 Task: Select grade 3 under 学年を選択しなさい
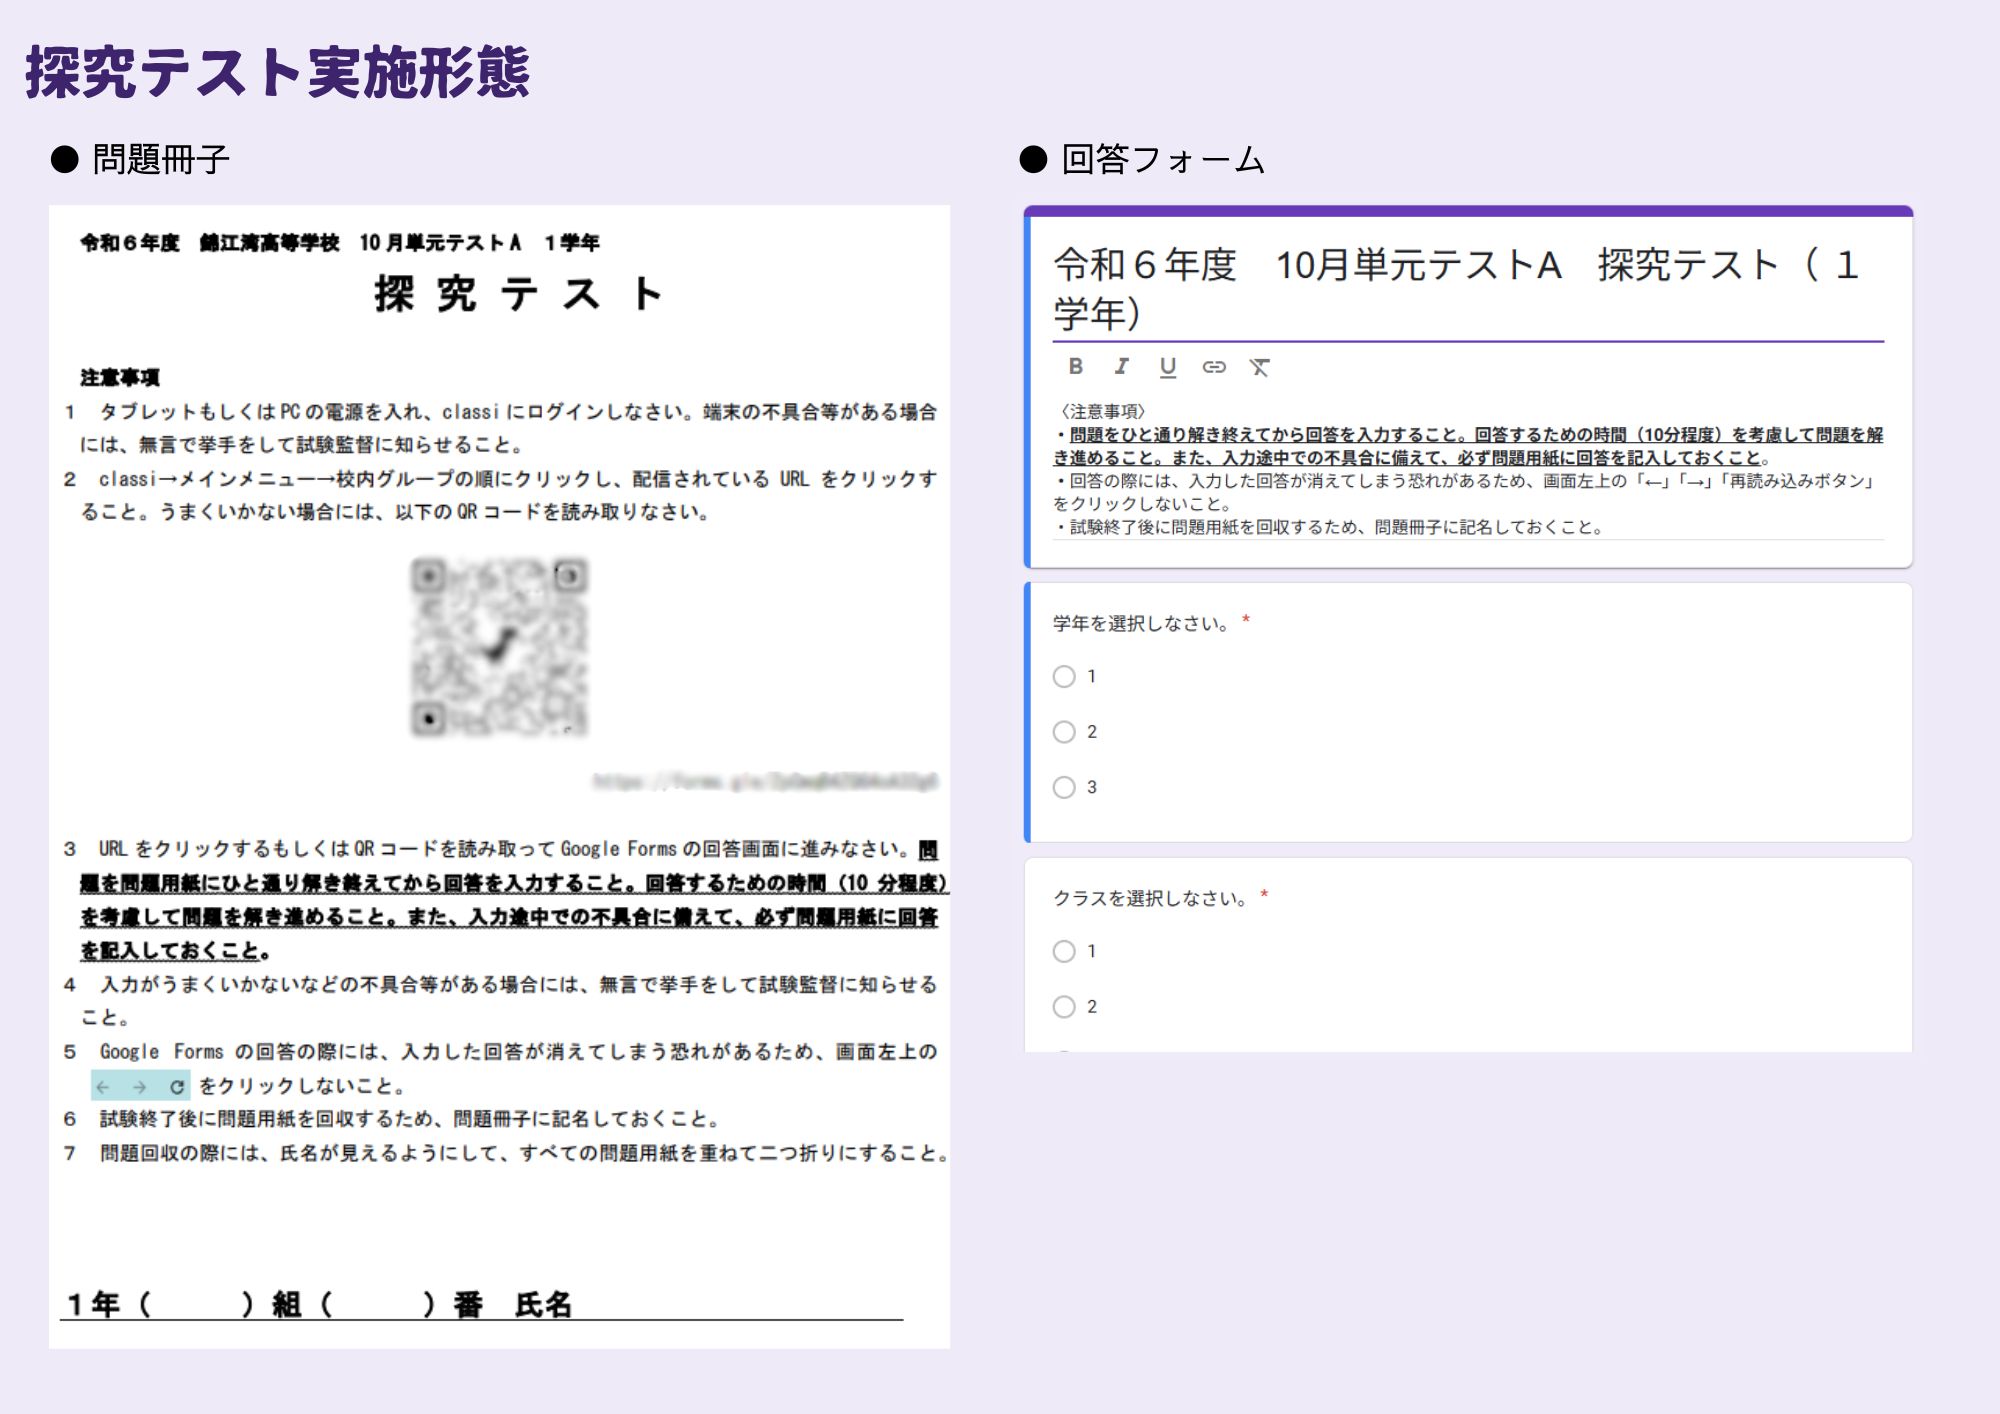tap(1064, 787)
